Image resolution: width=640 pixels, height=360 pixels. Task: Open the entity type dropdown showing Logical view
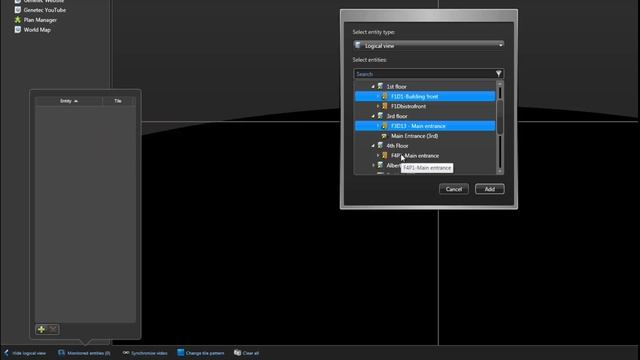point(429,45)
